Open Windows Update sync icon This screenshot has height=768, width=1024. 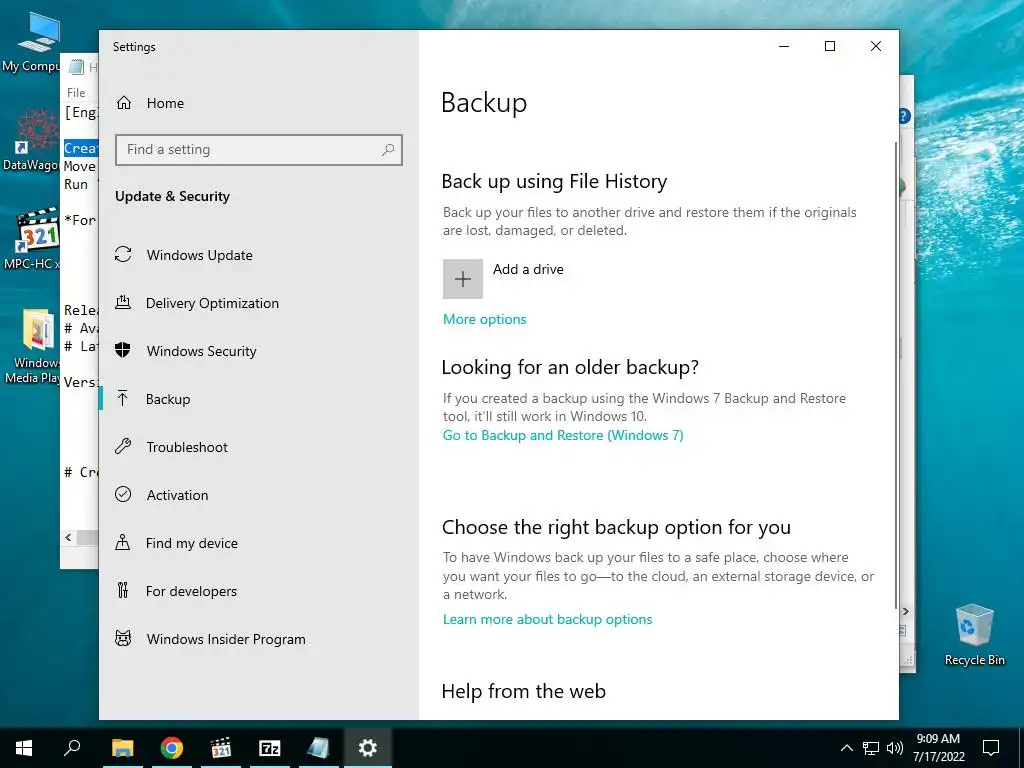[123, 255]
